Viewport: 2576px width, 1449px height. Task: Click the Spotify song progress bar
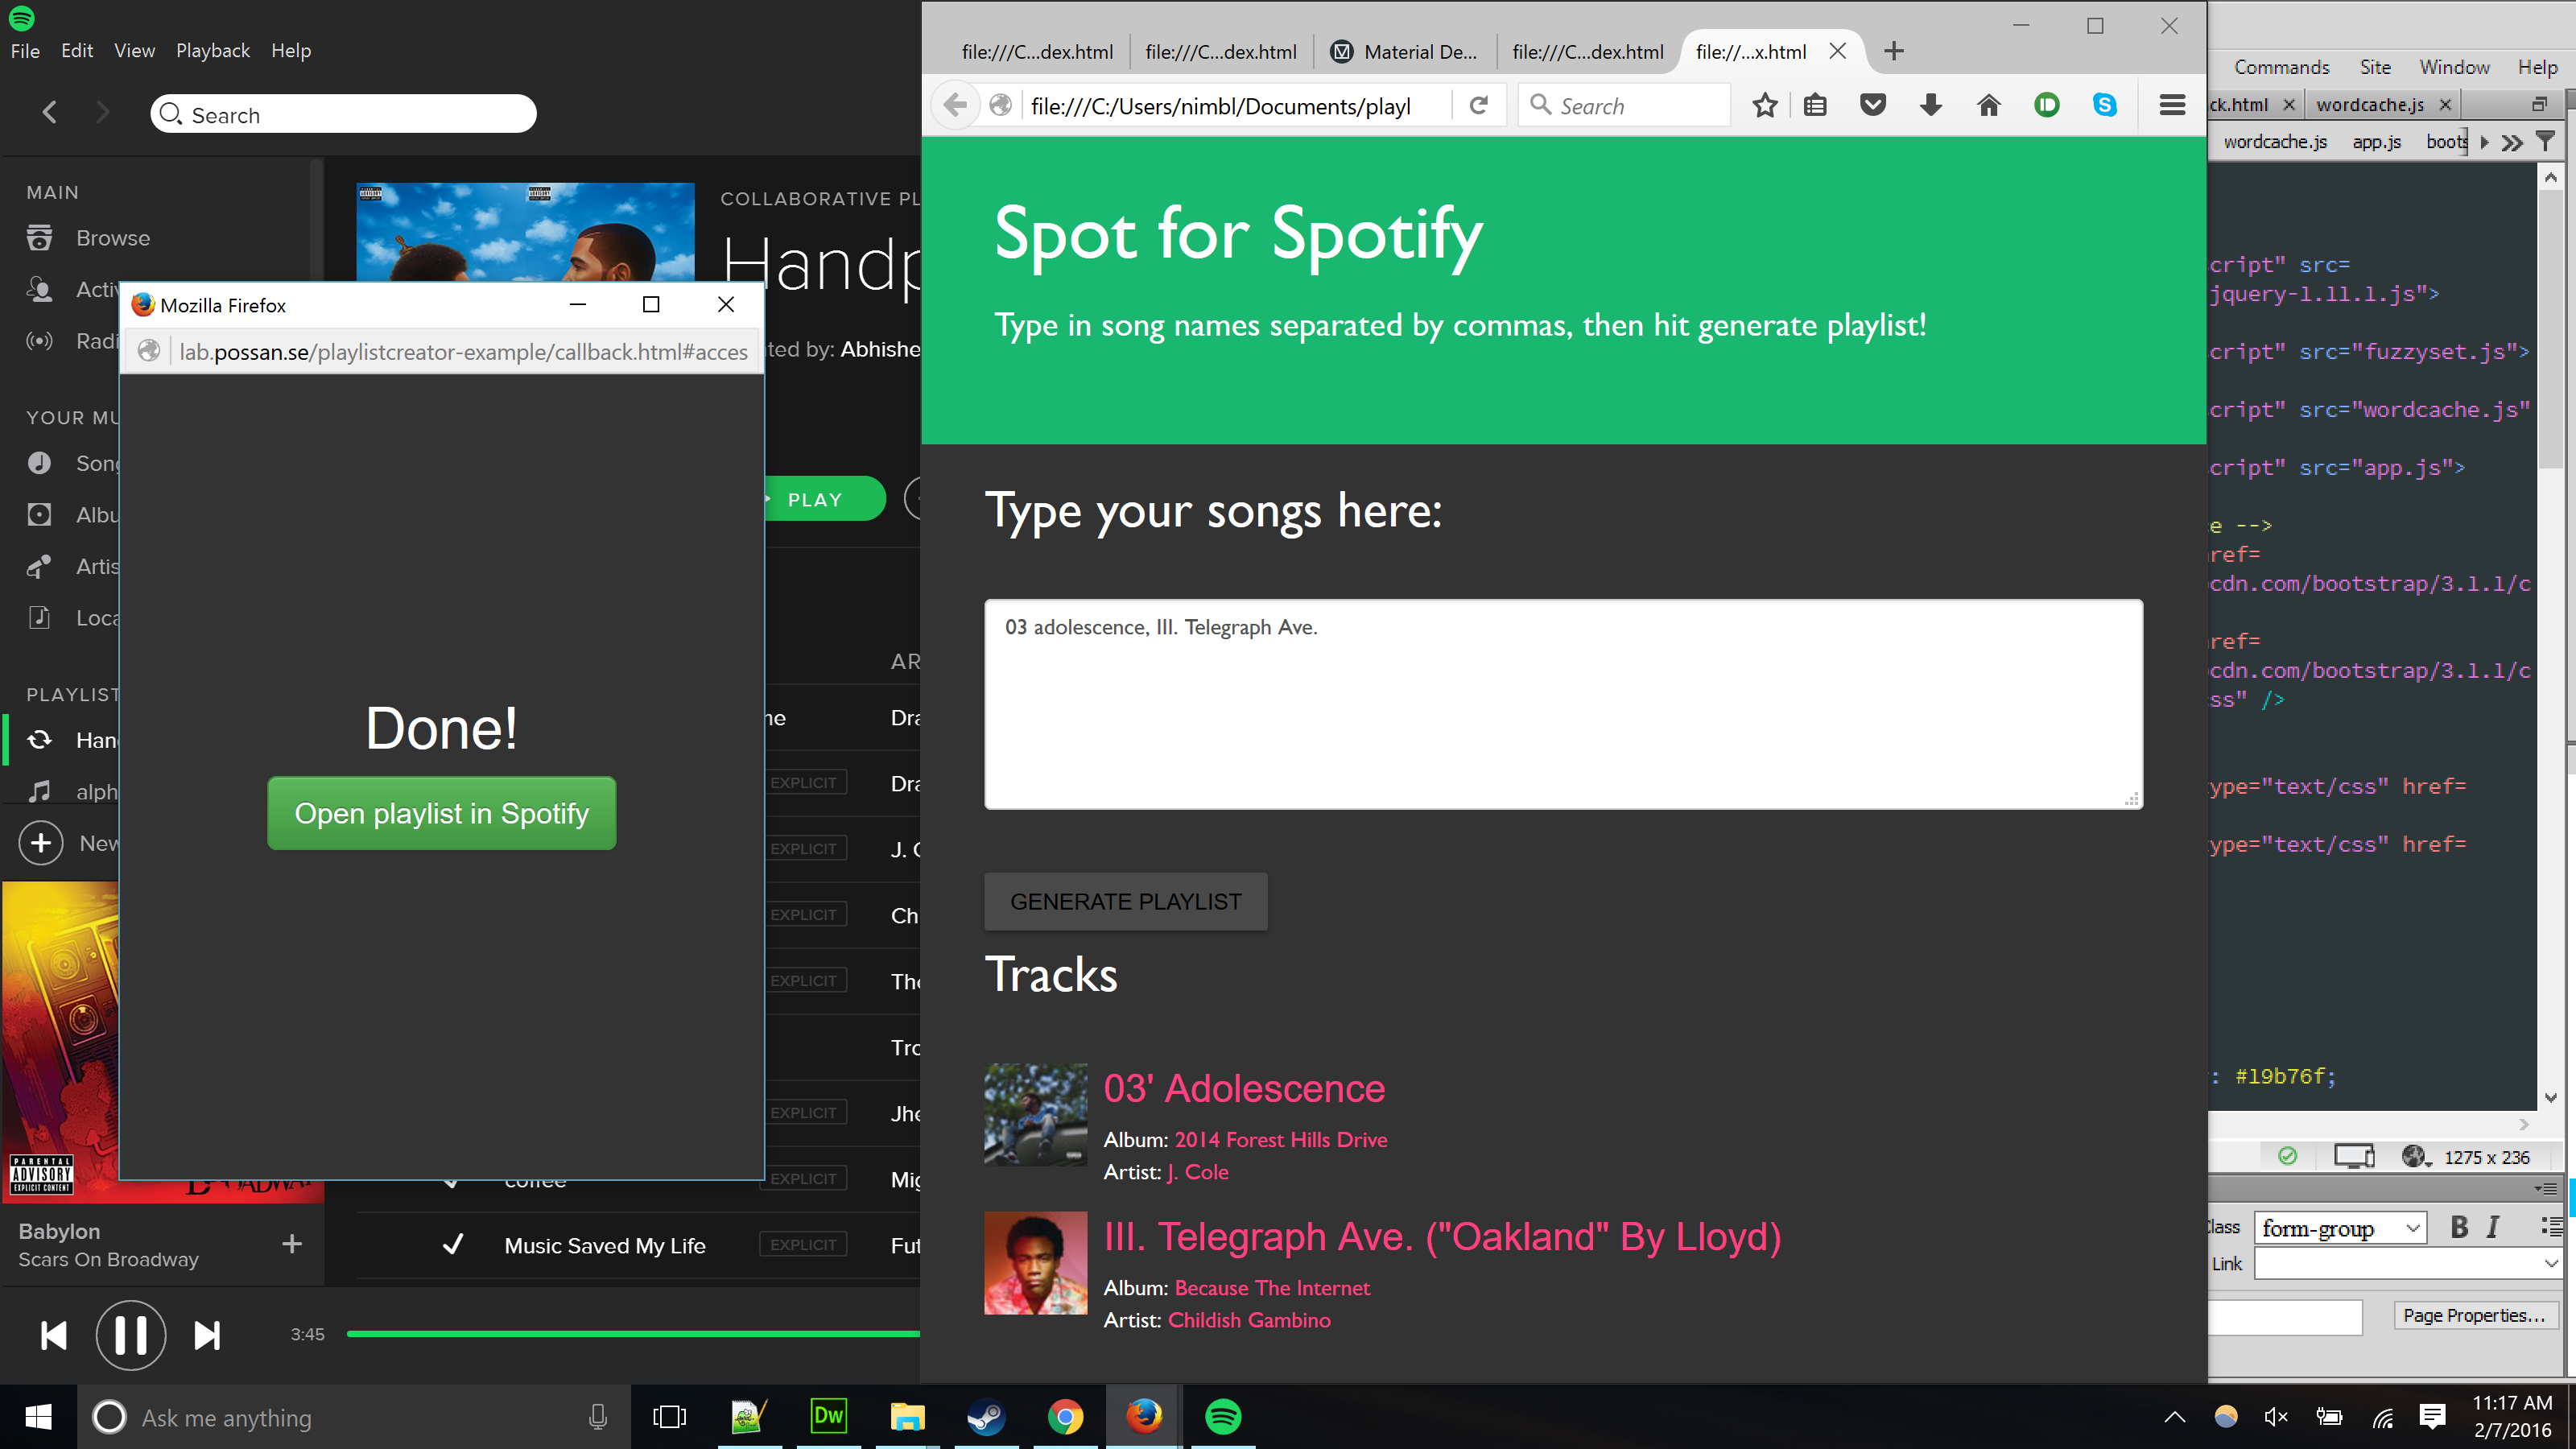point(632,1334)
